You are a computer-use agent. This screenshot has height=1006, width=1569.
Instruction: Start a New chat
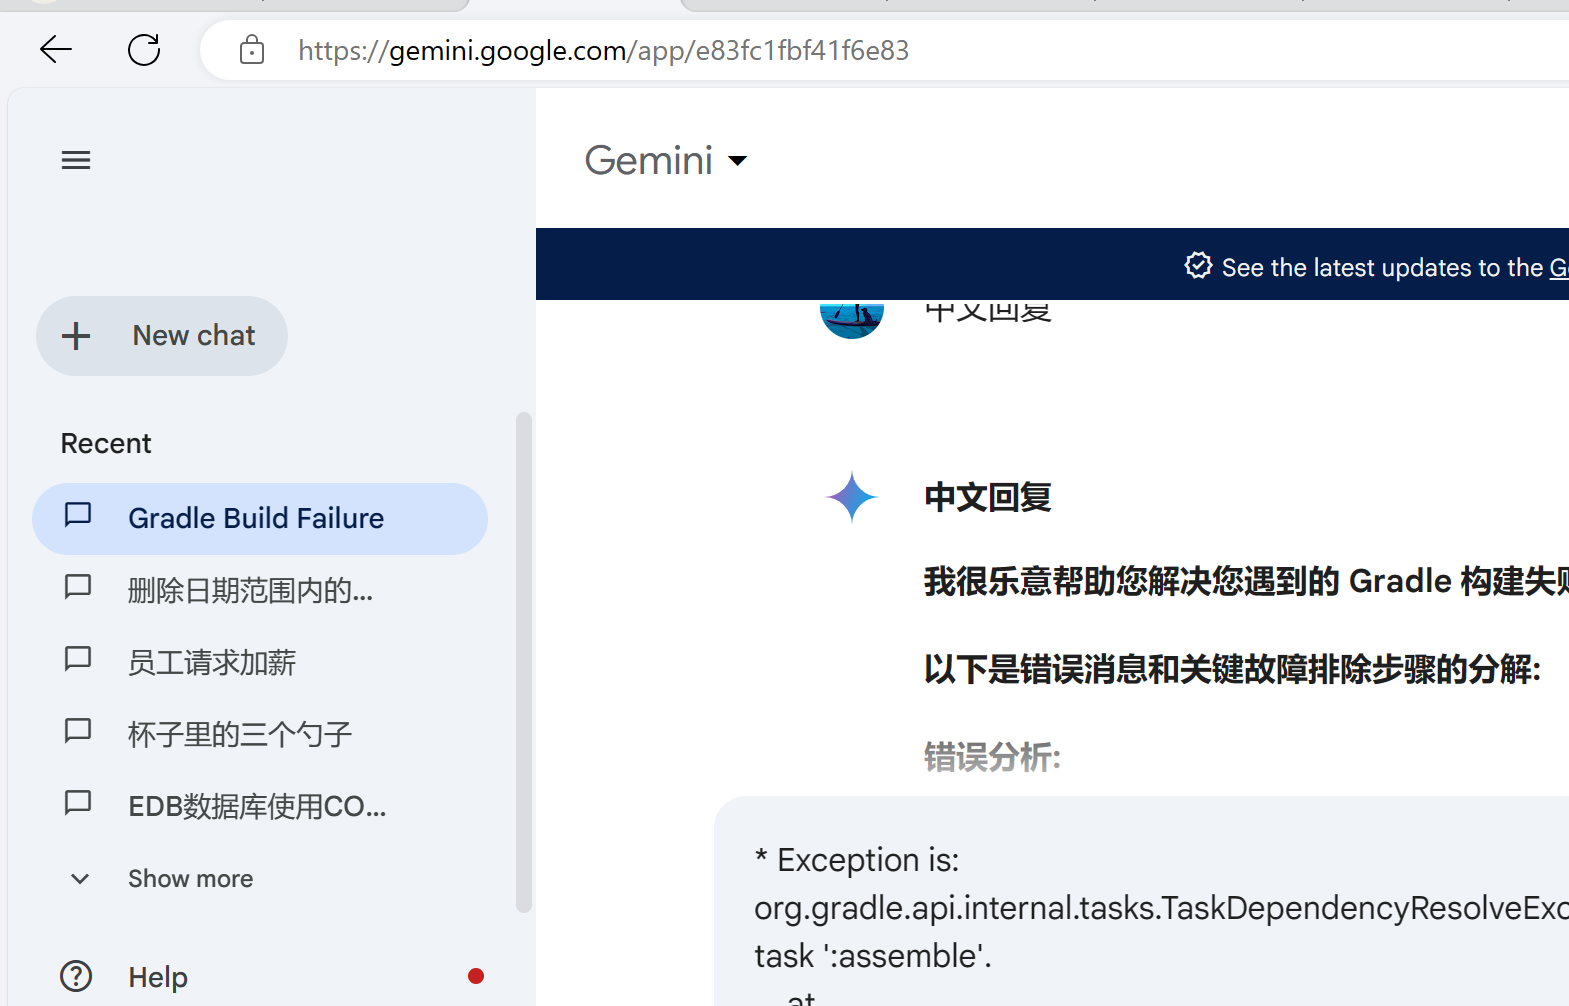click(162, 336)
